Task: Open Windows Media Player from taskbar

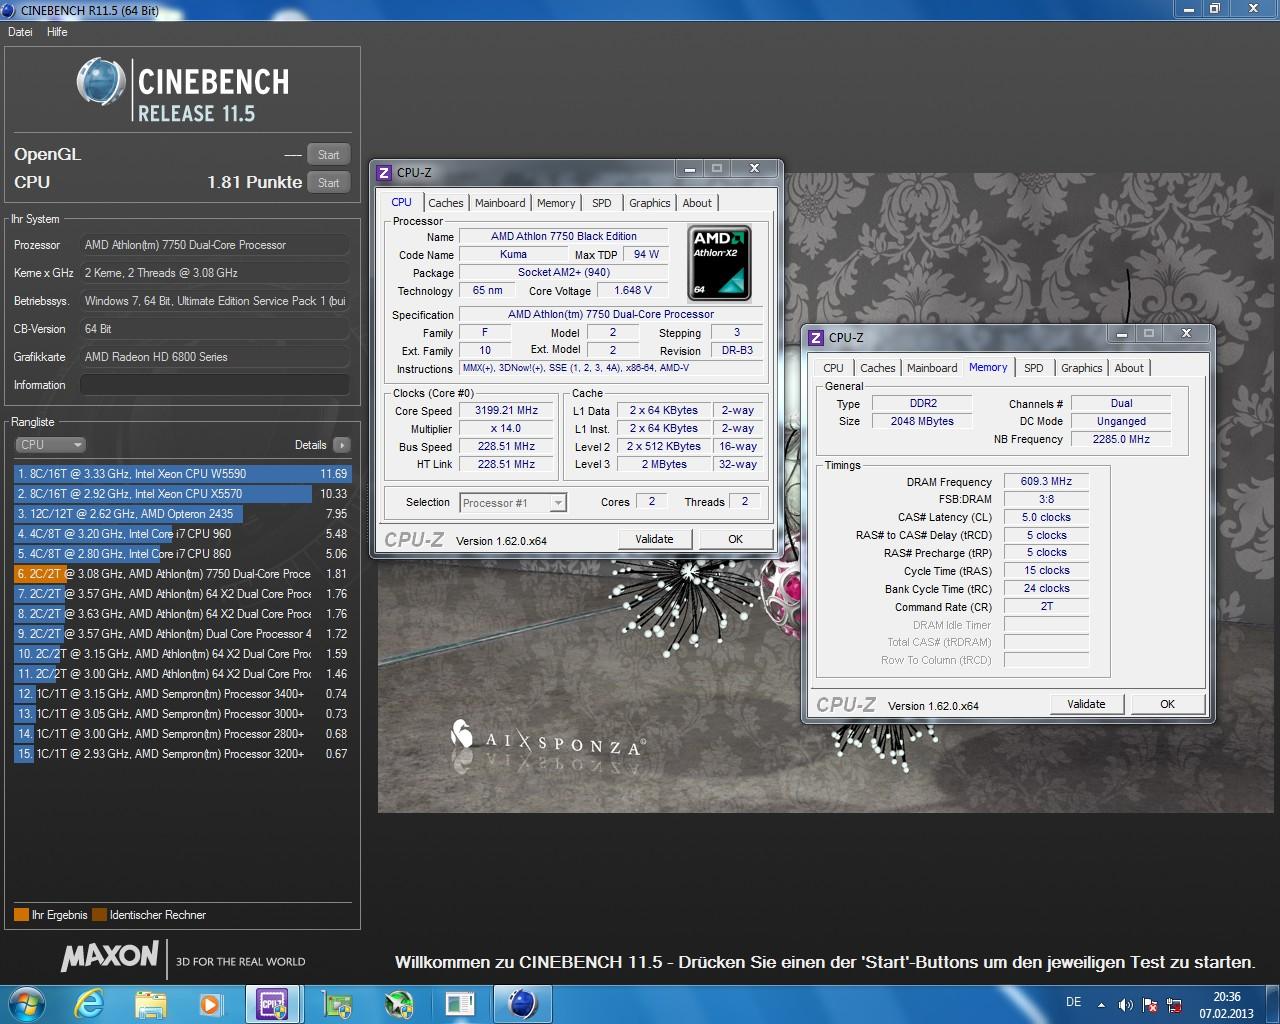Action: (x=211, y=1003)
